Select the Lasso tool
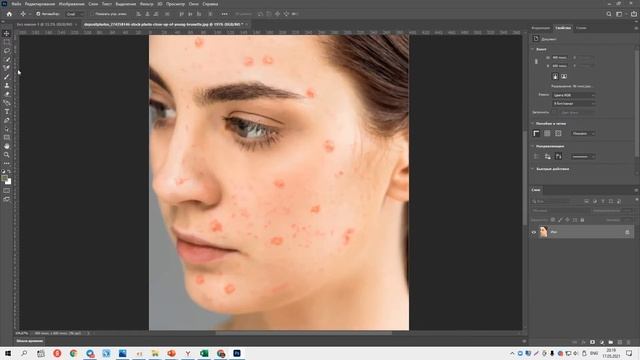 [x=7, y=51]
